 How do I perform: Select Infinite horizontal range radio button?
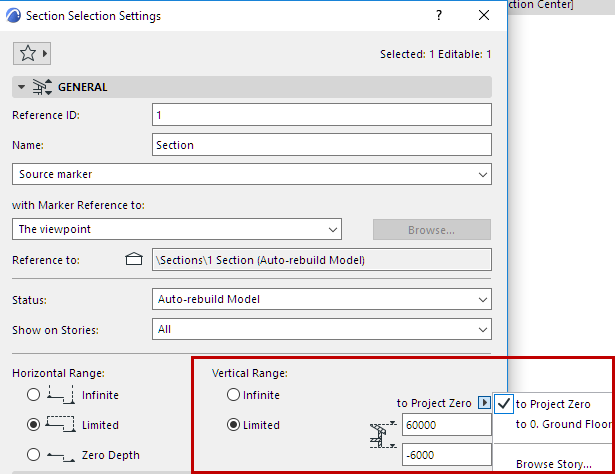34,395
